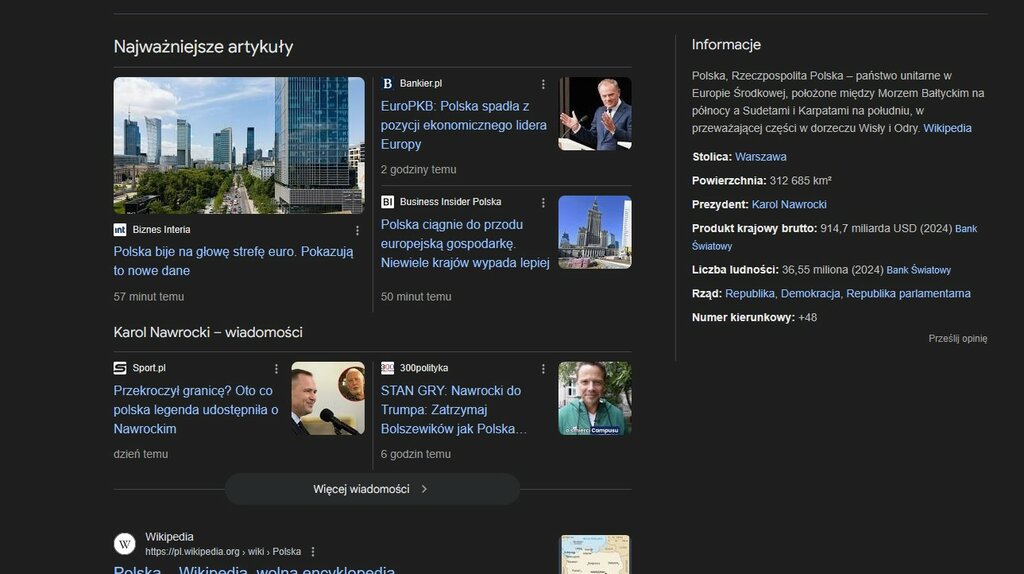Expand Więcej wiadomości news section
The image size is (1024, 574).
(x=371, y=489)
